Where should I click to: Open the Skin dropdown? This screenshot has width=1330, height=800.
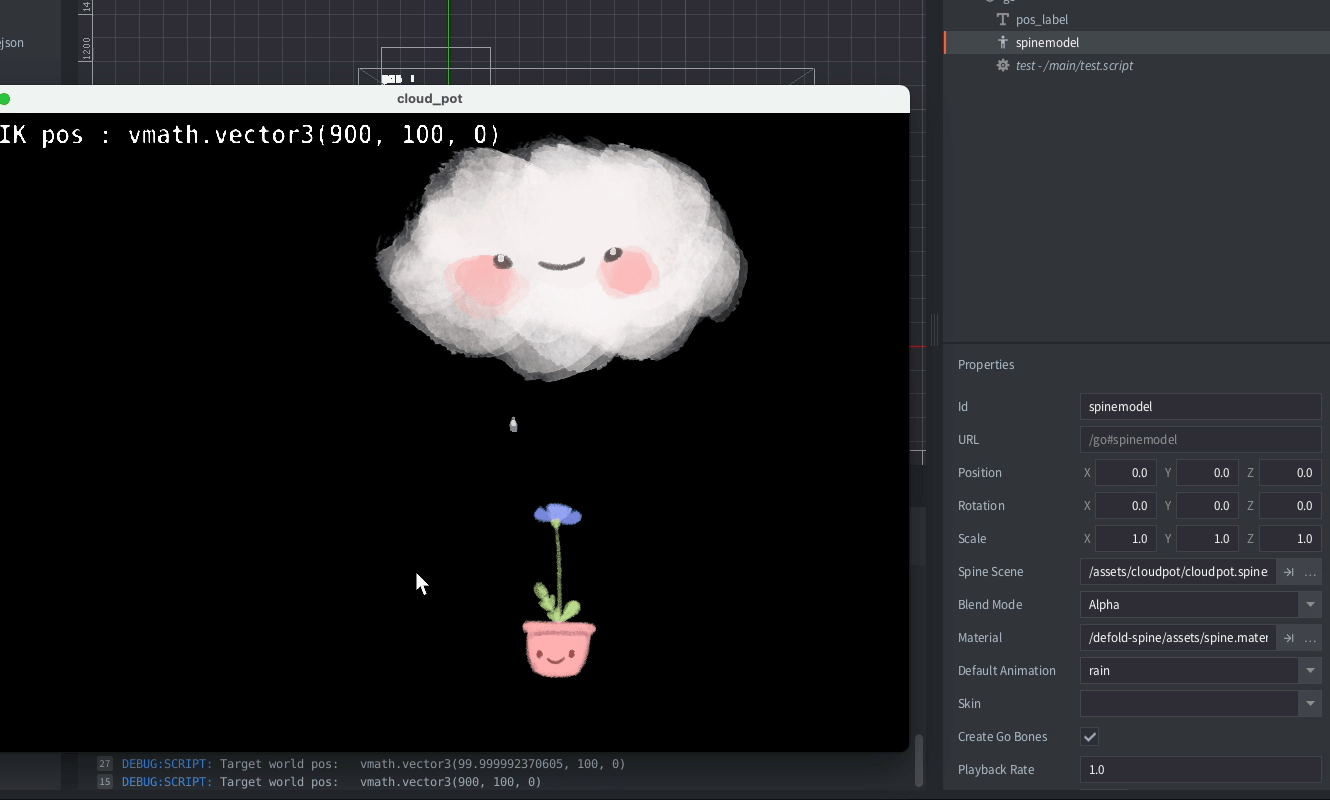click(1309, 704)
